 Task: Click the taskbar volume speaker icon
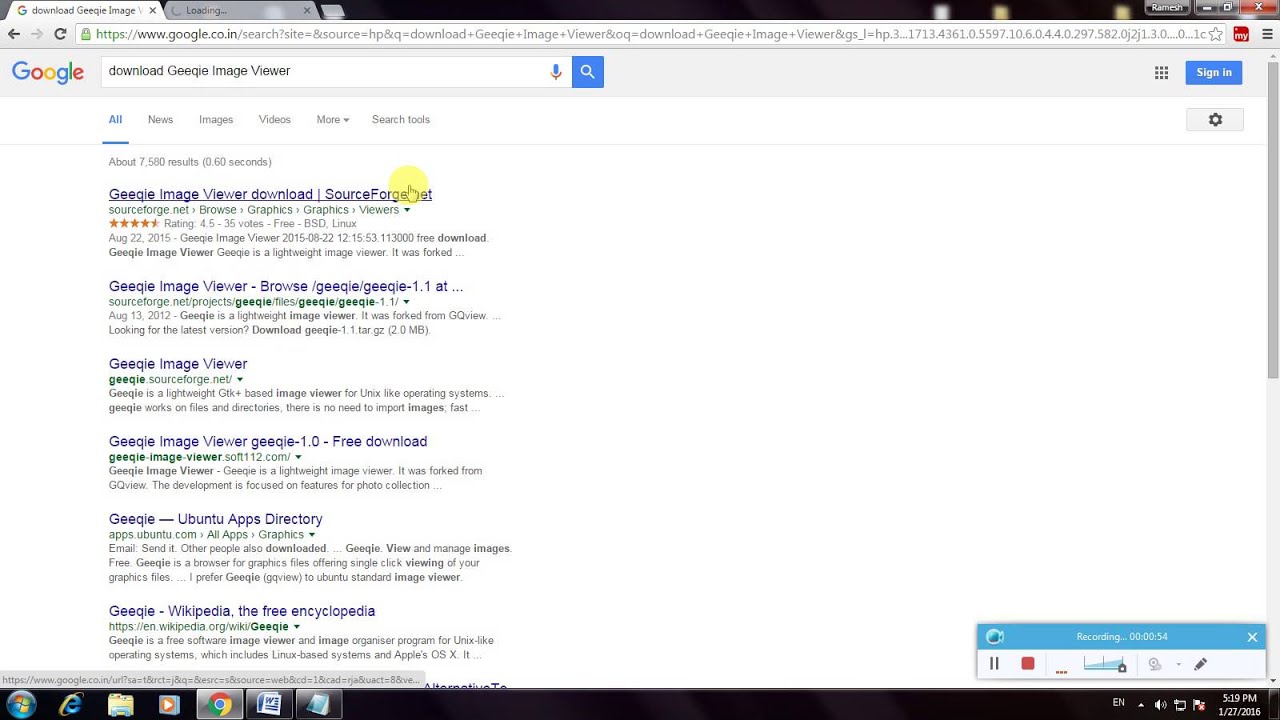(1160, 705)
